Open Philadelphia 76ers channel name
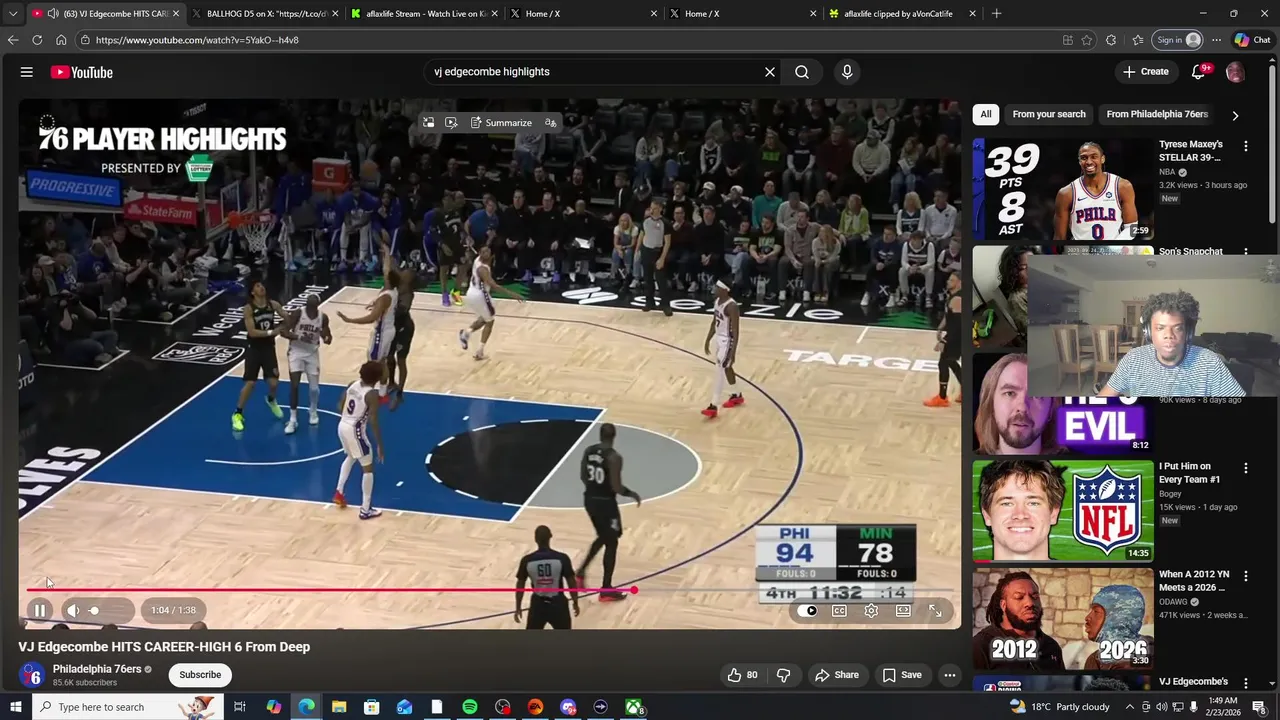The height and width of the screenshot is (720, 1280). (97, 669)
